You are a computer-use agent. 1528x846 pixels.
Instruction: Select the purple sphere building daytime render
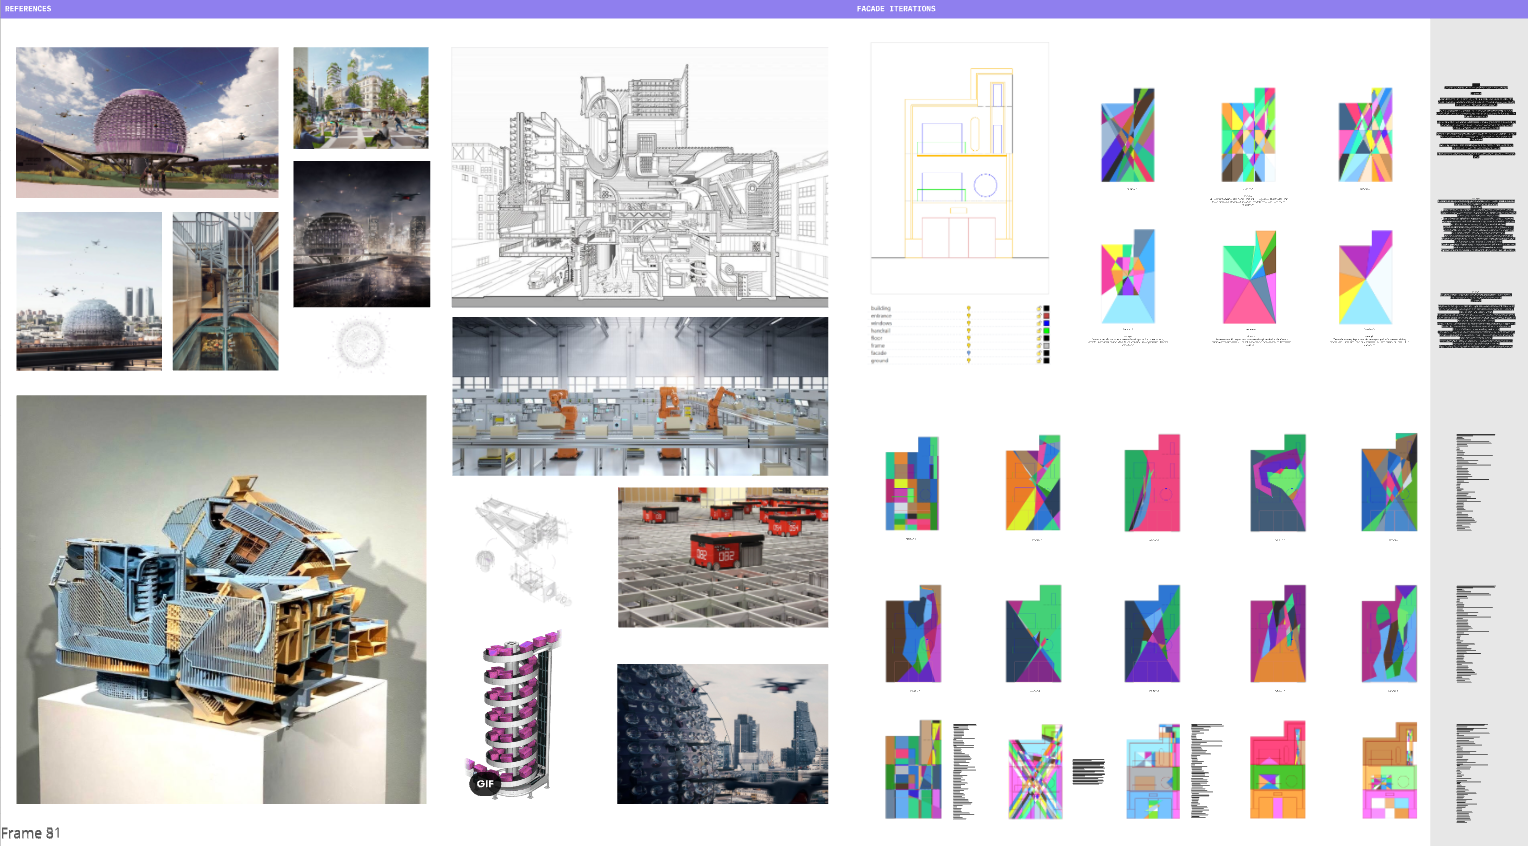147,122
